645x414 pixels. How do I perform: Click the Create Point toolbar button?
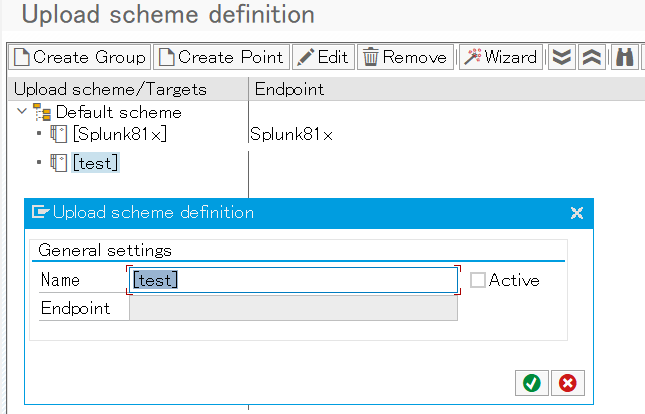222,57
